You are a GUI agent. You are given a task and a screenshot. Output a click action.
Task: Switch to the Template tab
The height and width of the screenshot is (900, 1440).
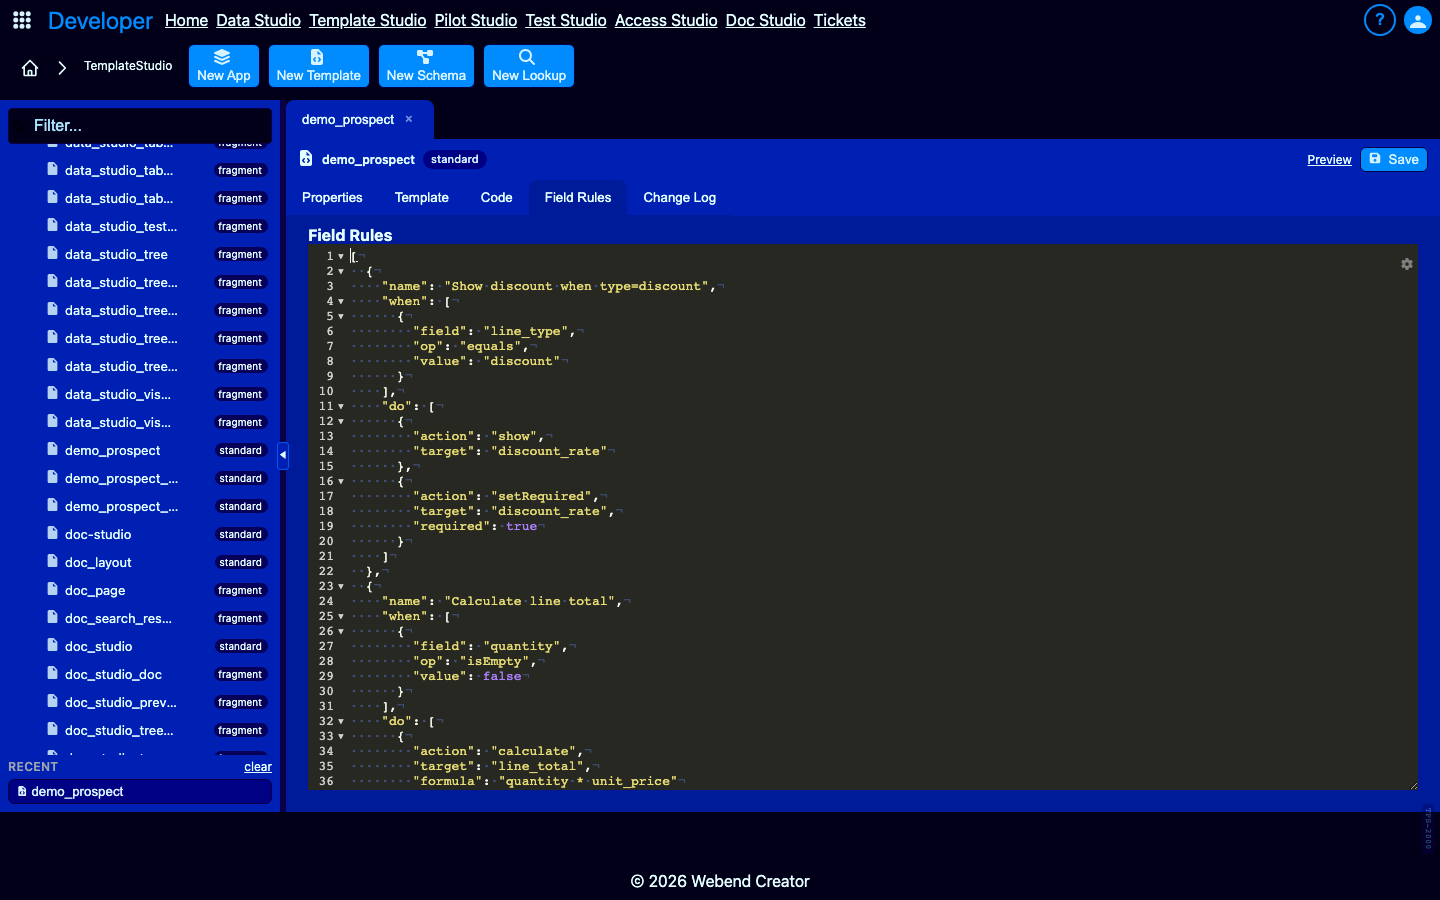point(422,198)
